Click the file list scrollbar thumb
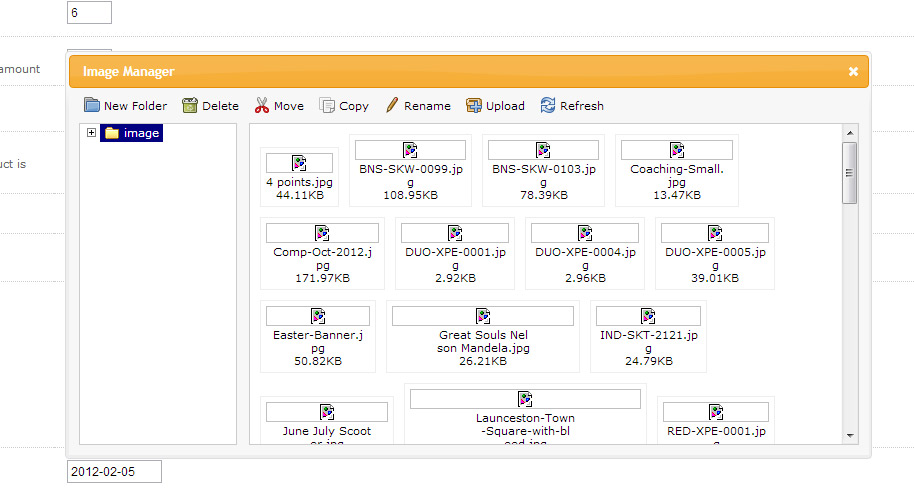This screenshot has height=492, width=914. (850, 173)
